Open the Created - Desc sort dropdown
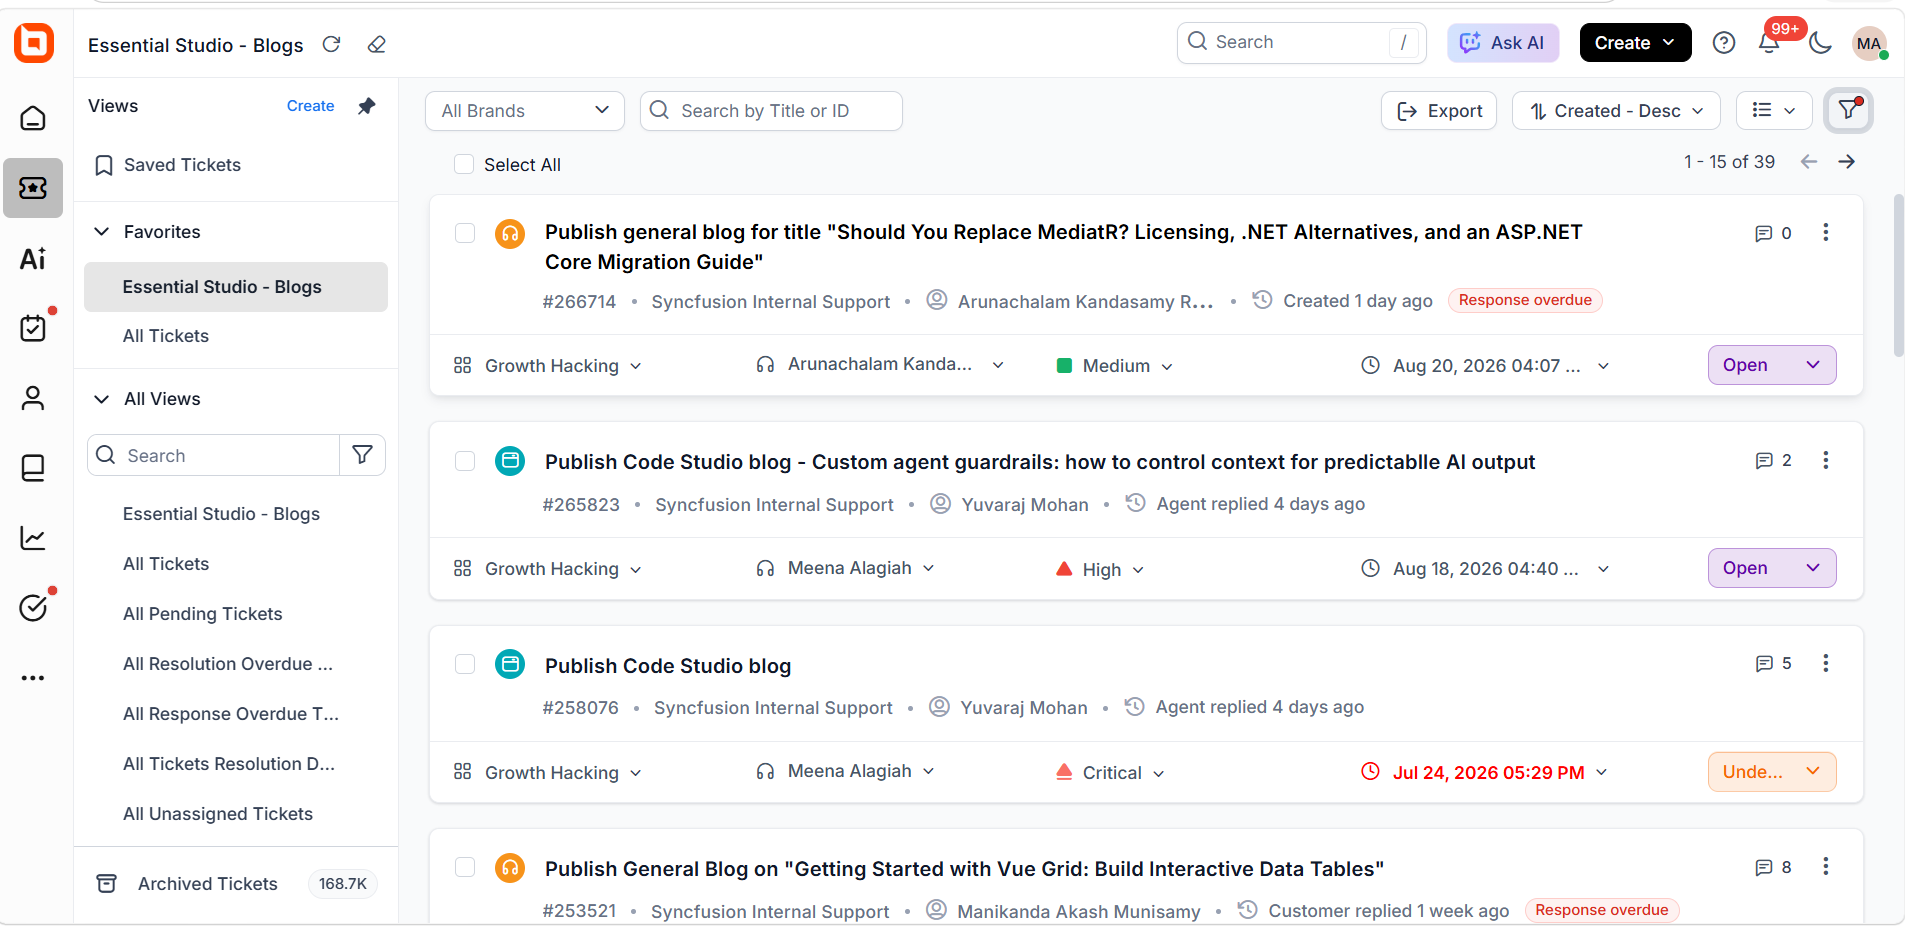 pyautogui.click(x=1616, y=111)
